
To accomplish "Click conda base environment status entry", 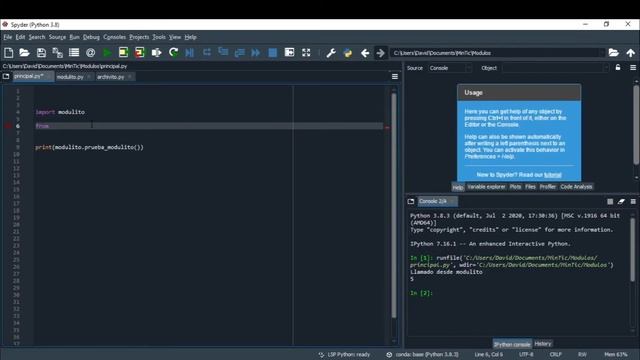I will pos(422,354).
